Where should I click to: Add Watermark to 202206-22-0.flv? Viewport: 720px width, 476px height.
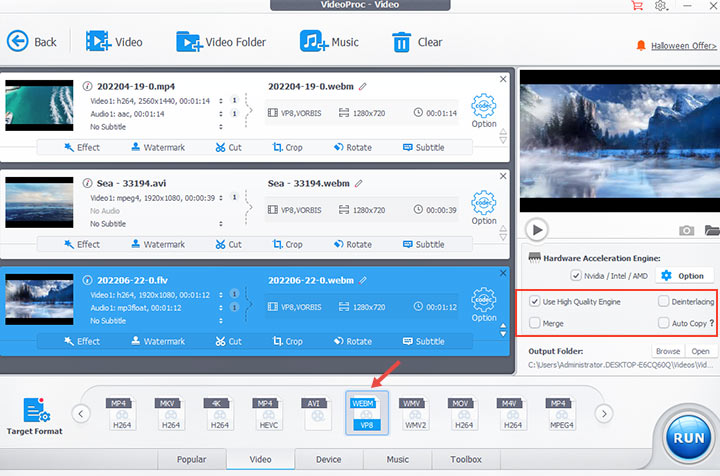(158, 341)
